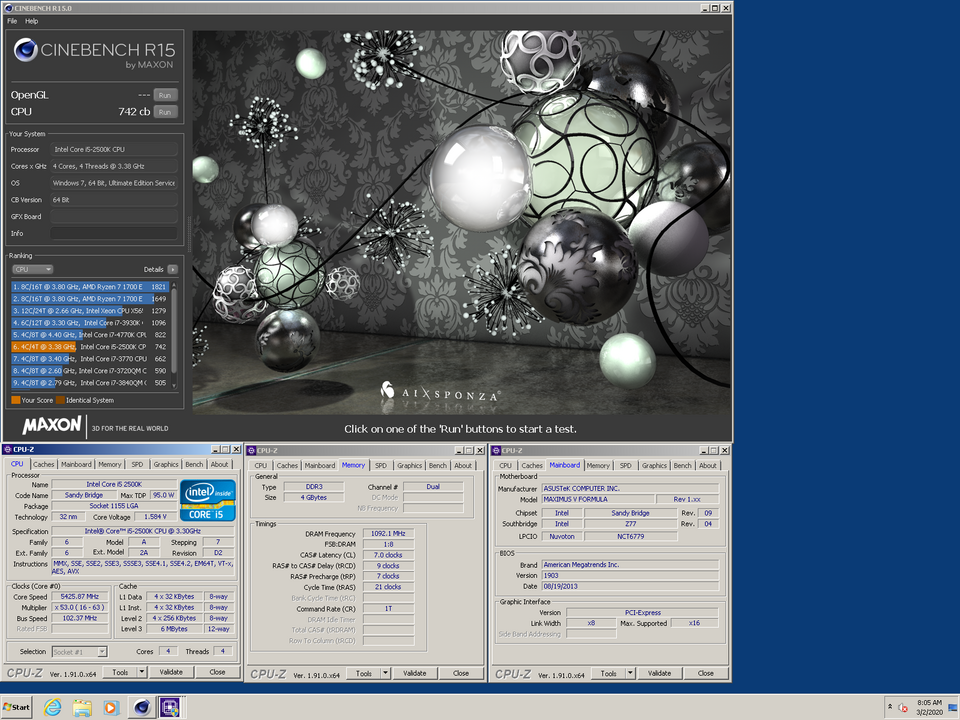Select ranking row 5, Core i7-4770K
This screenshot has width=960, height=720.
point(90,335)
